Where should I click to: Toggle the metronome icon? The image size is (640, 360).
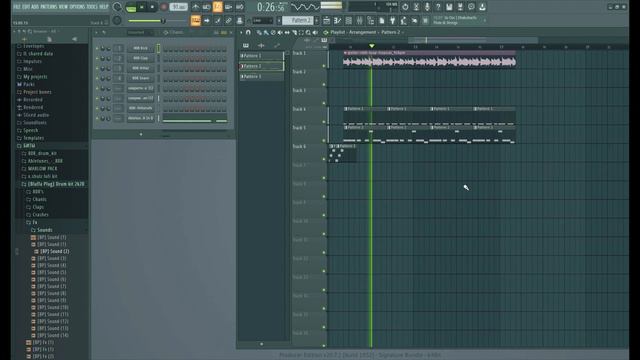pos(195,7)
